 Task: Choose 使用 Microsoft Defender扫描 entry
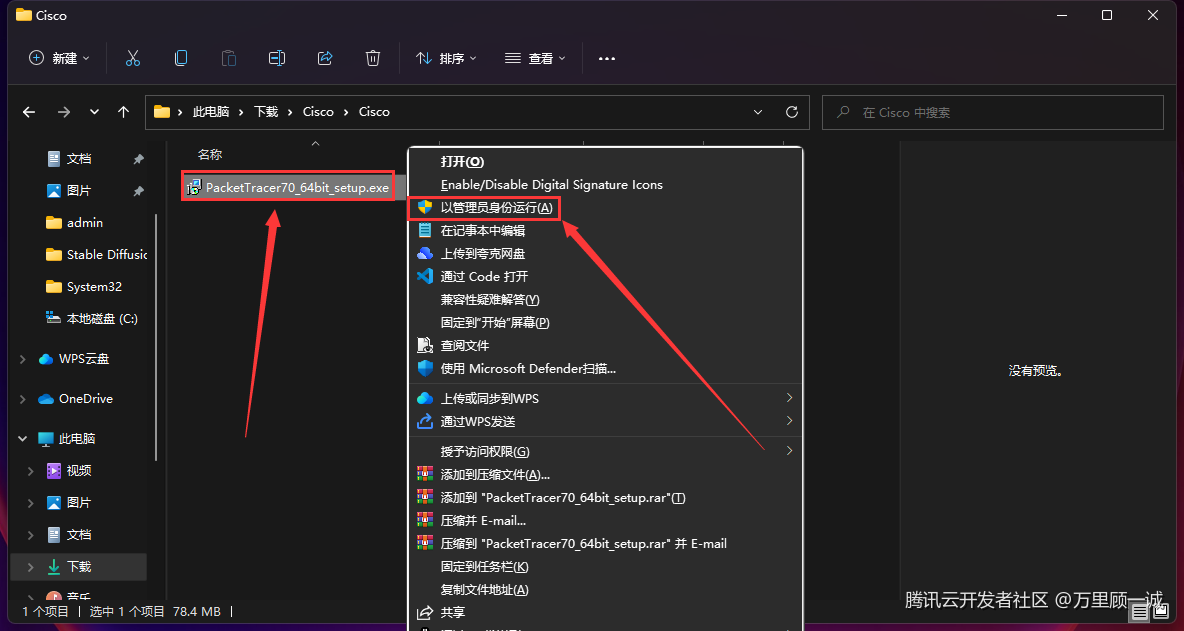(528, 368)
